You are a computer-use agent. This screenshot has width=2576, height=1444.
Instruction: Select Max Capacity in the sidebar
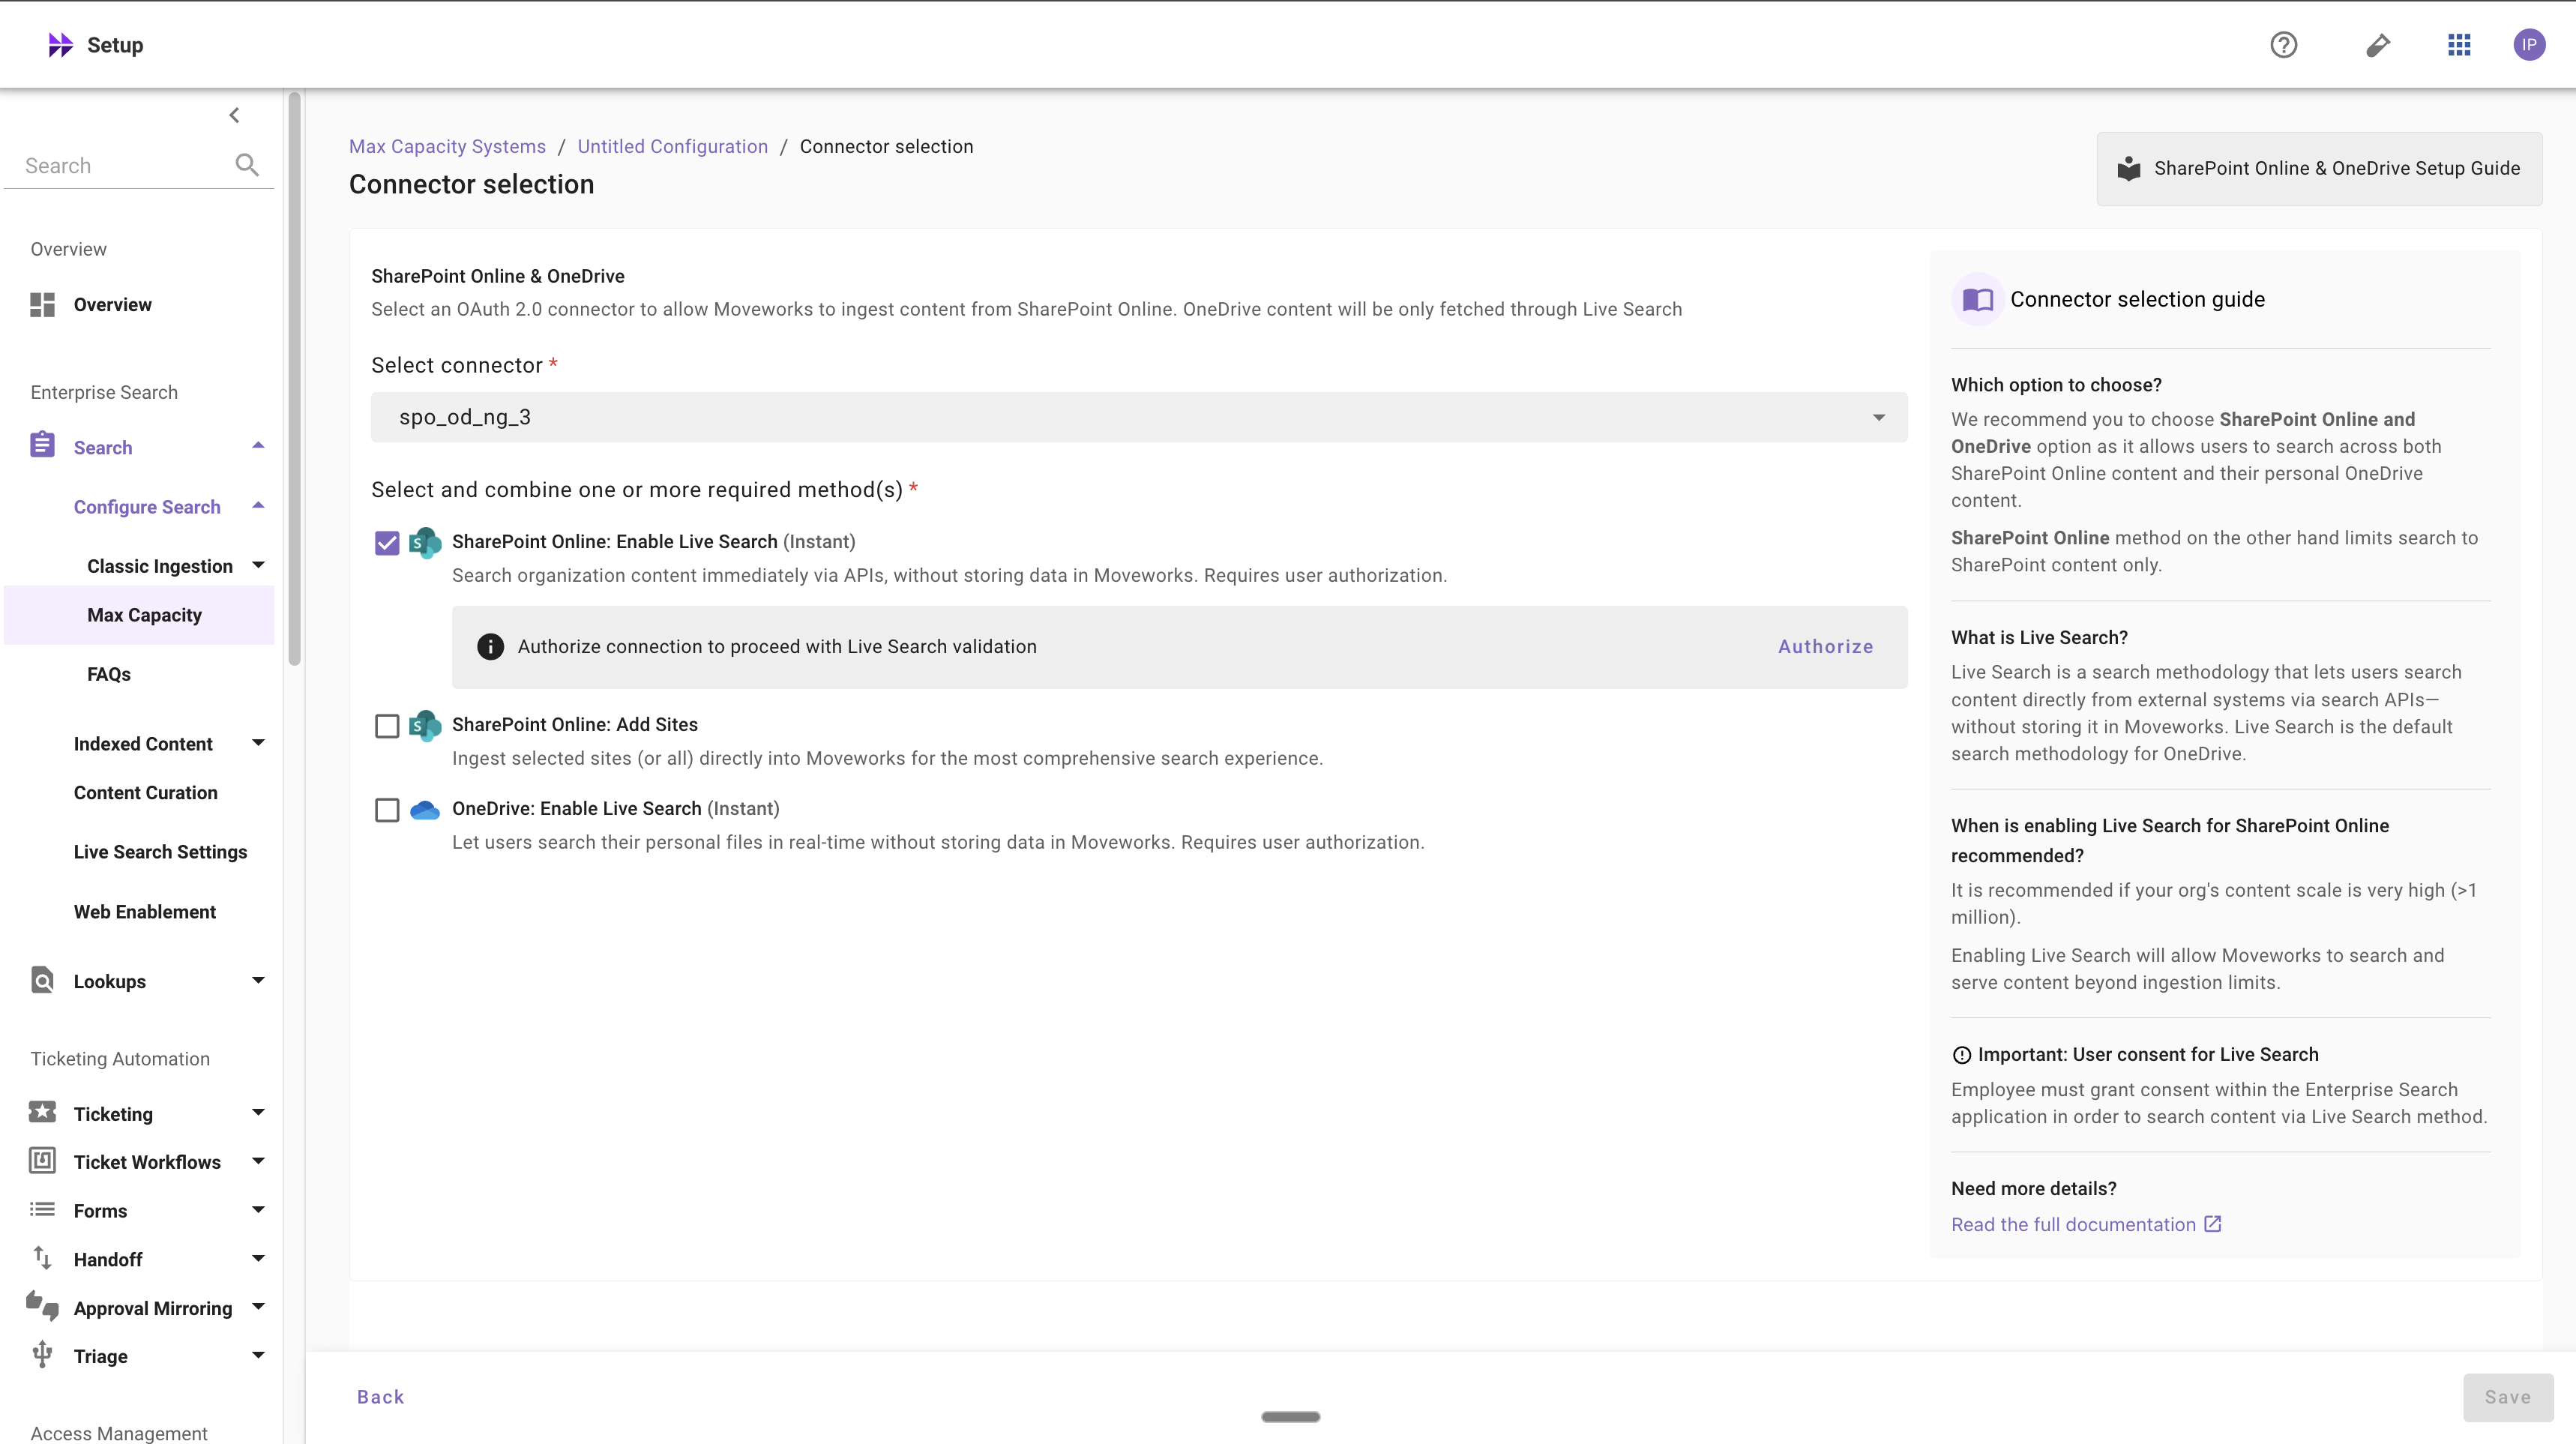[x=139, y=615]
